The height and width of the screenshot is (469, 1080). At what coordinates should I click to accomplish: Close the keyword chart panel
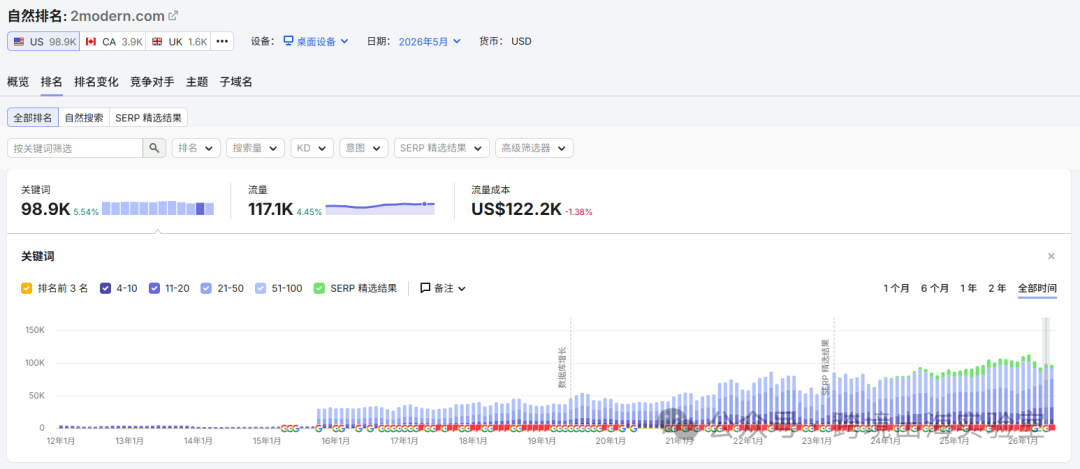click(x=1051, y=256)
